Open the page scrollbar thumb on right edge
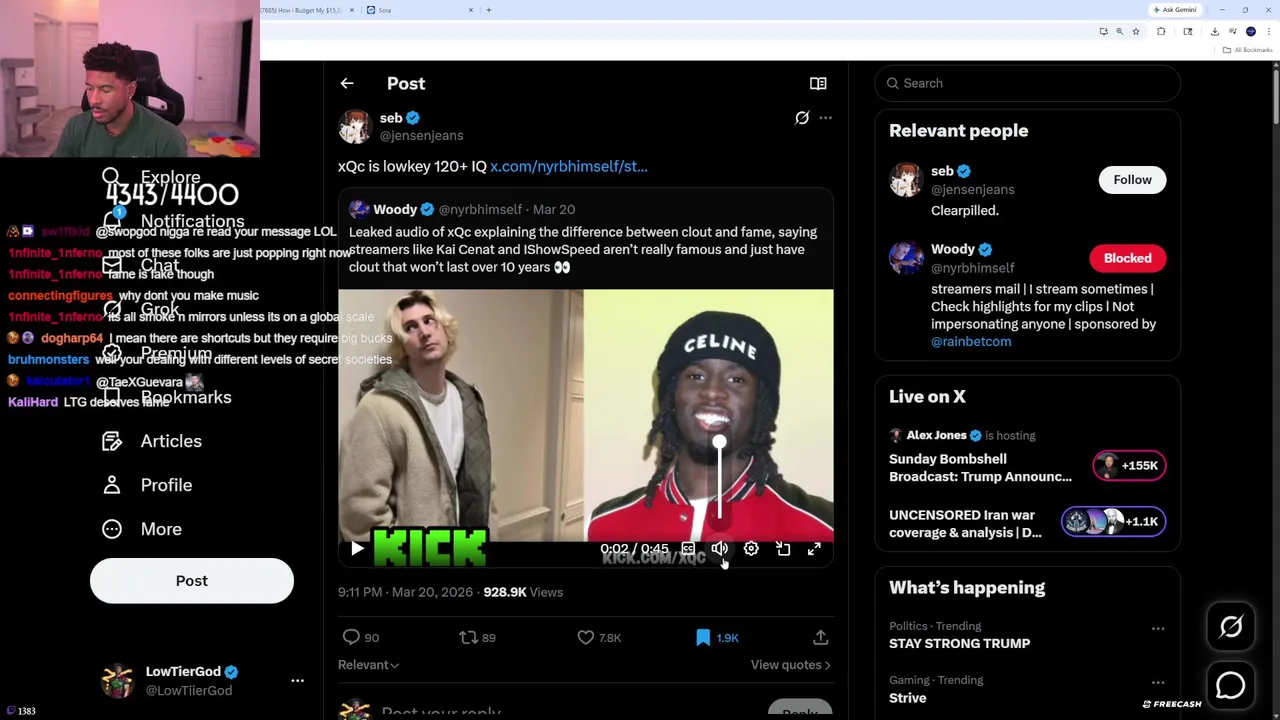1280x720 pixels. tap(1276, 95)
